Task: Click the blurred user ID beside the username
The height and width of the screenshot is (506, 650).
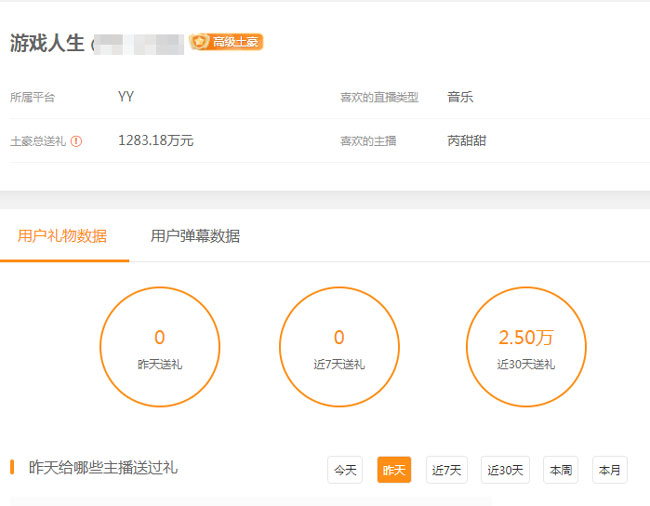Action: [140, 44]
